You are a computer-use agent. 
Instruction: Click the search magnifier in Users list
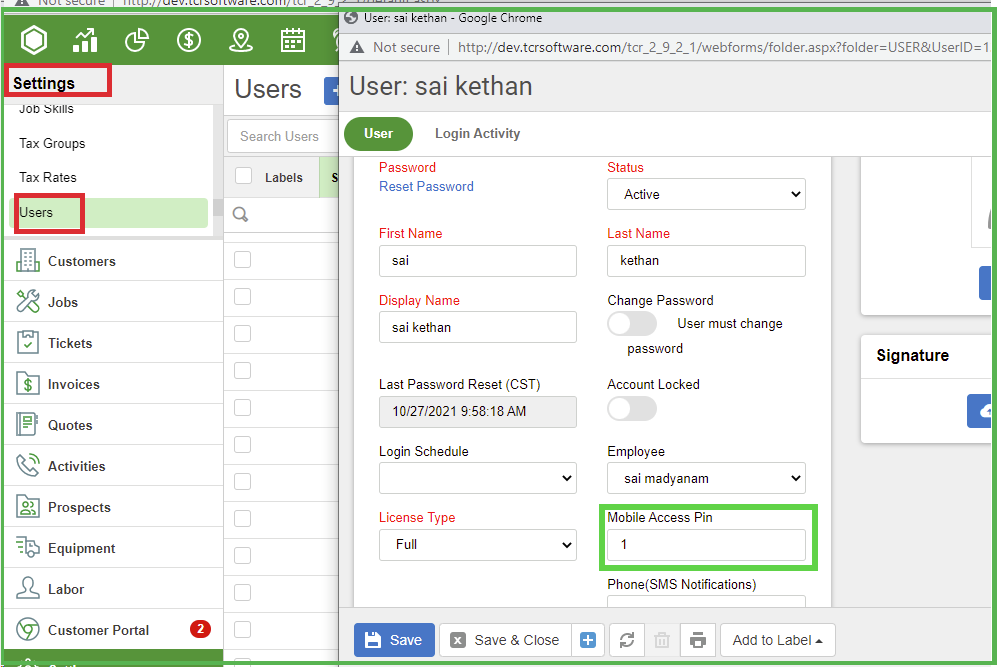[241, 214]
